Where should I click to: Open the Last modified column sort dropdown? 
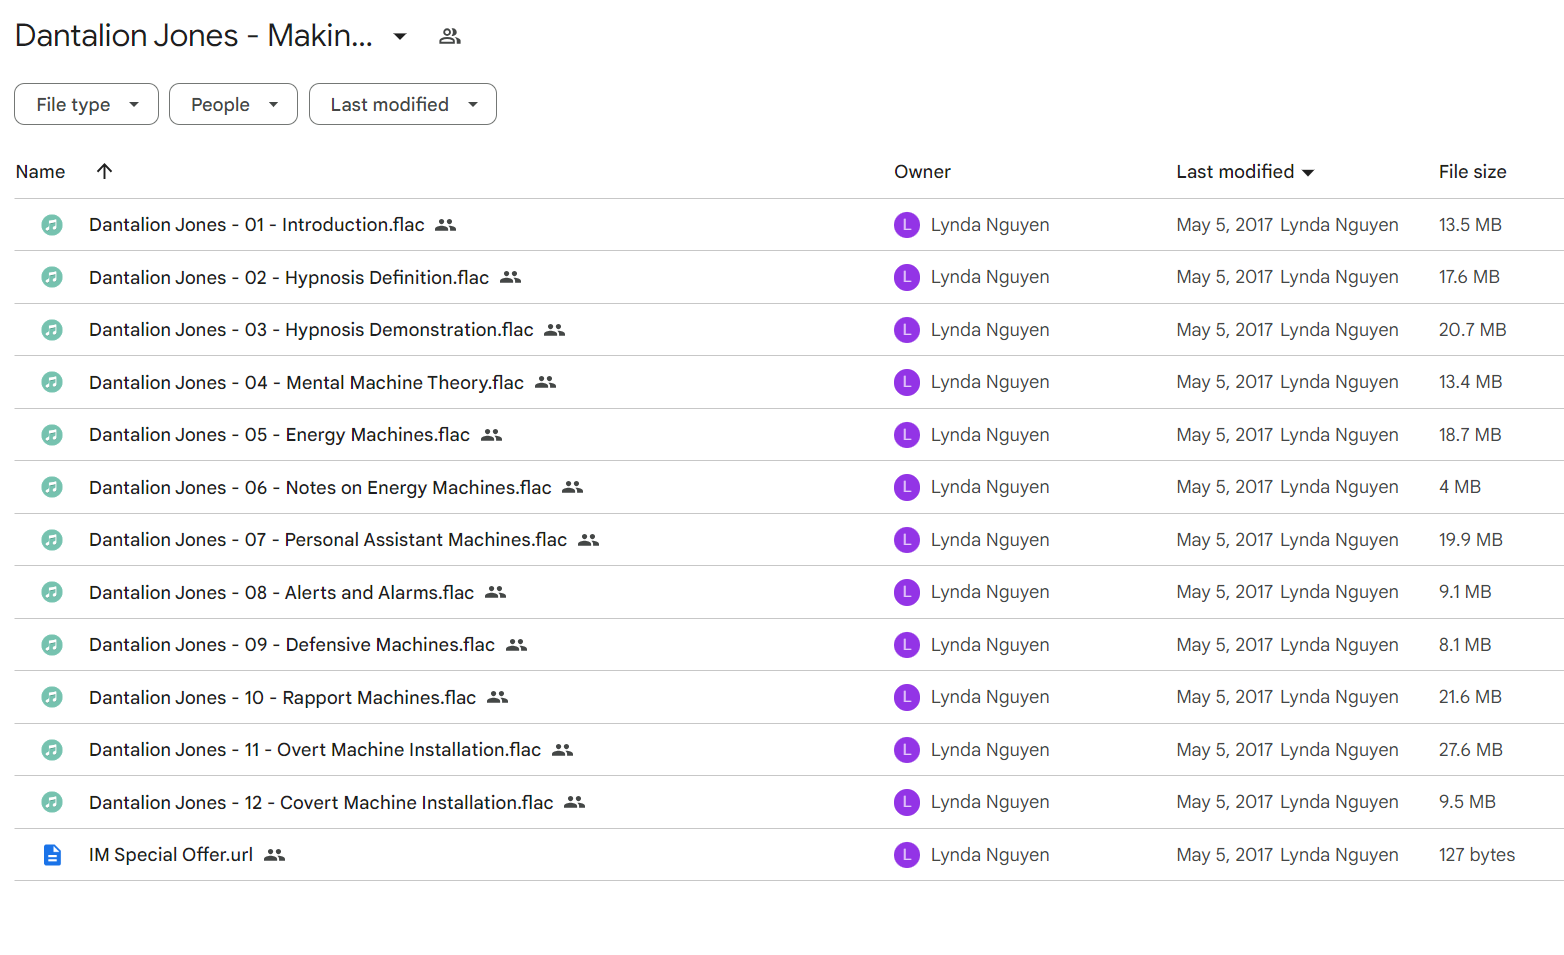[x=1308, y=173]
